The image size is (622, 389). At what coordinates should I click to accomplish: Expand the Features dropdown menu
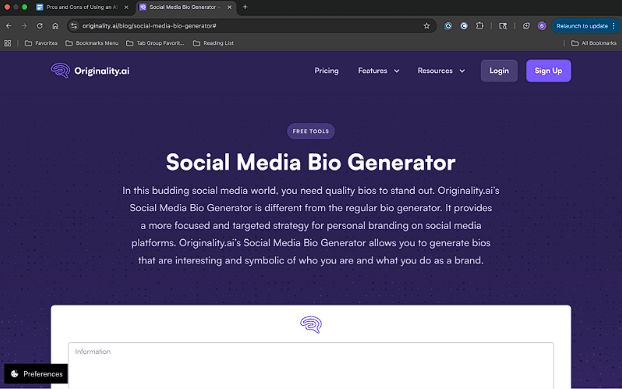[x=378, y=71]
